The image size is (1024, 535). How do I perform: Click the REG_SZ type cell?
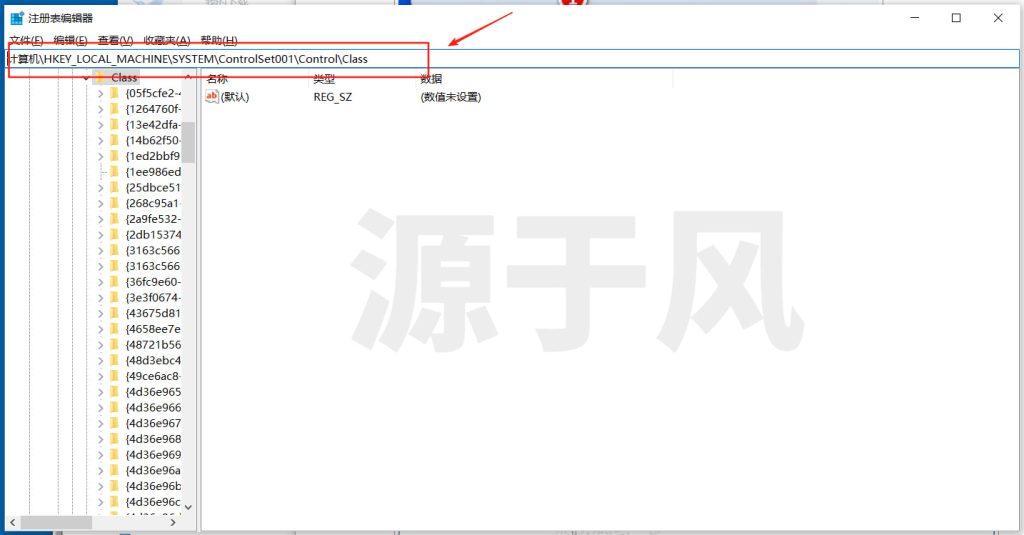(x=332, y=97)
